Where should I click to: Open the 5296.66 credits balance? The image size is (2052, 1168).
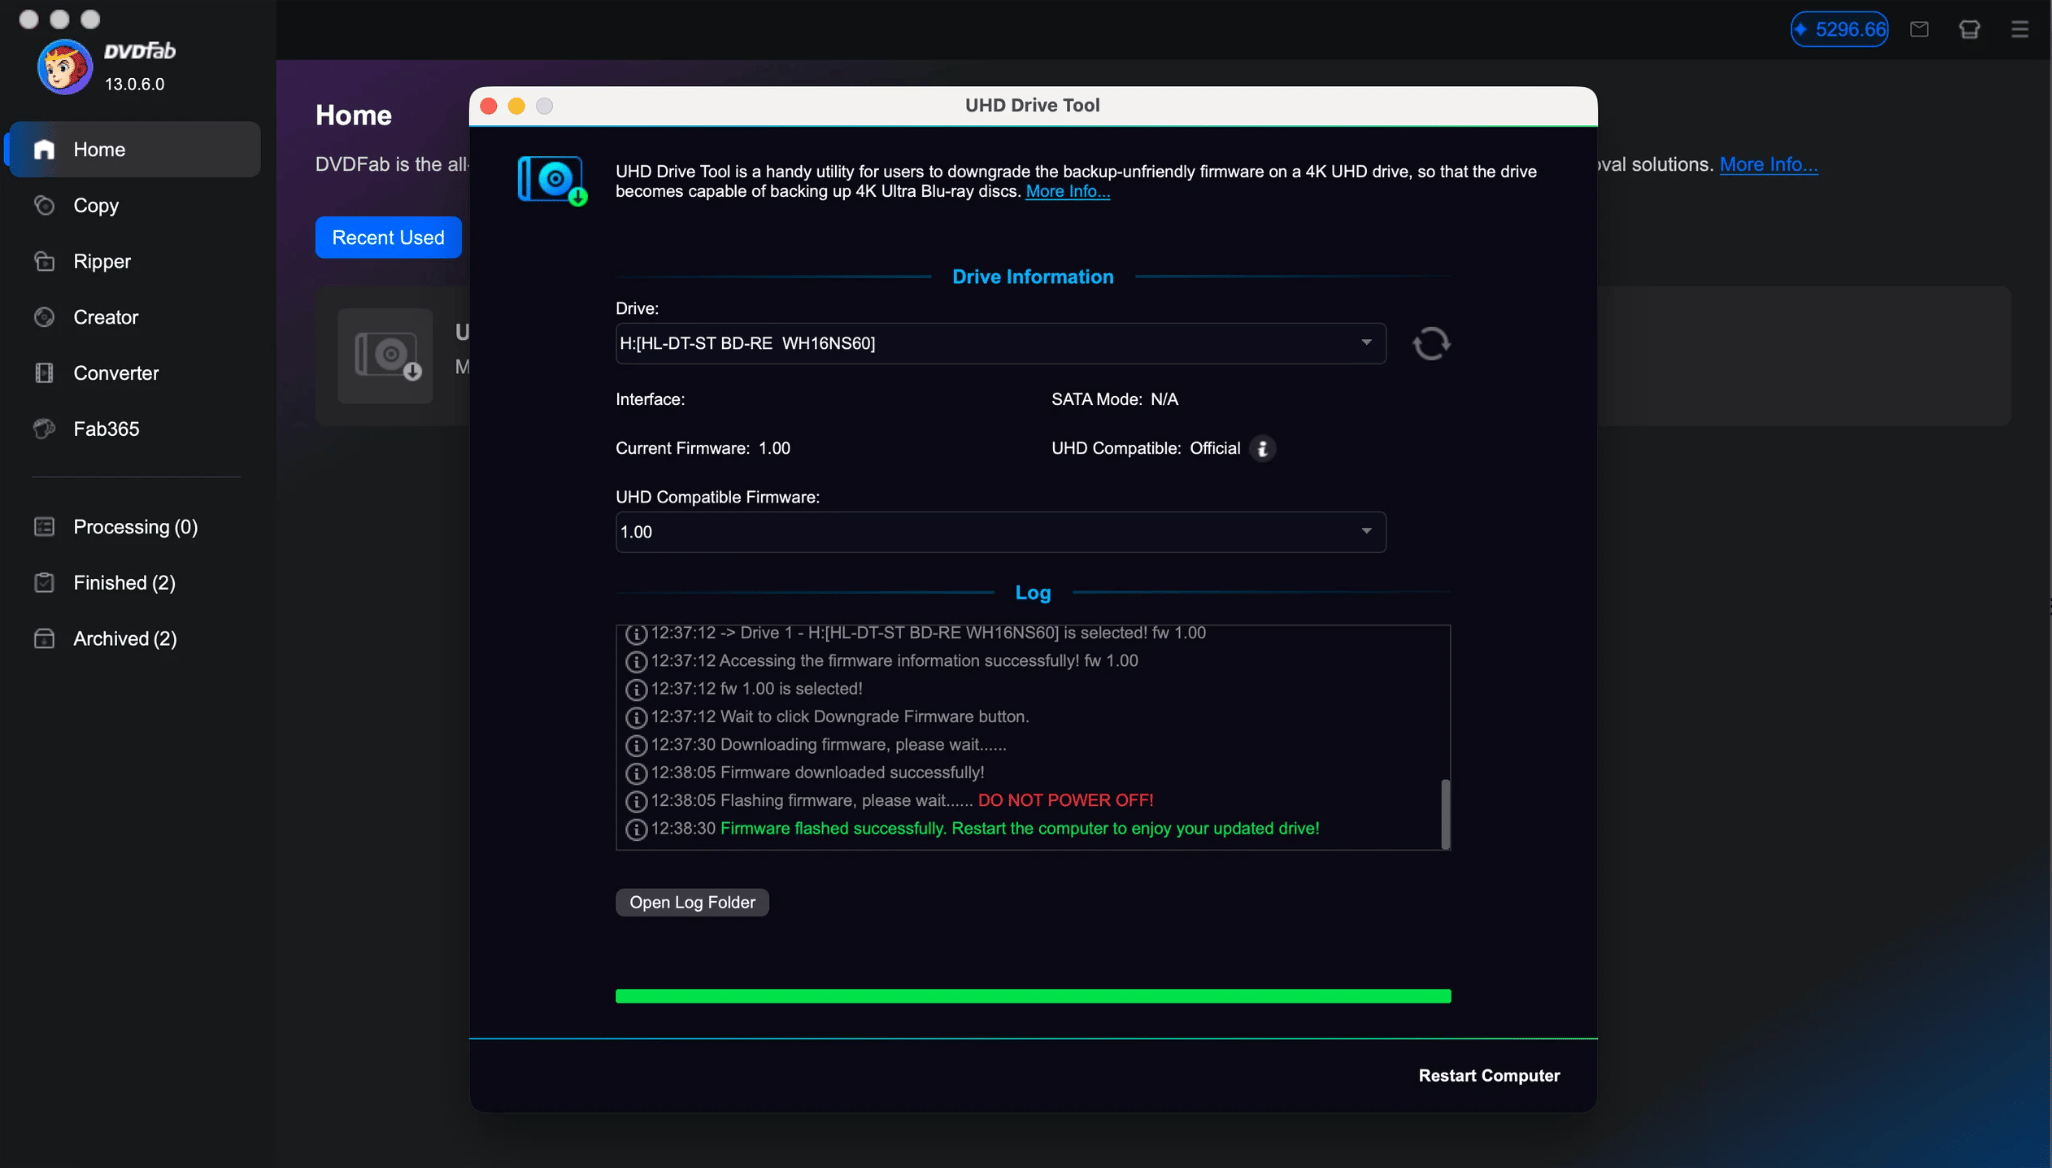pyautogui.click(x=1839, y=29)
